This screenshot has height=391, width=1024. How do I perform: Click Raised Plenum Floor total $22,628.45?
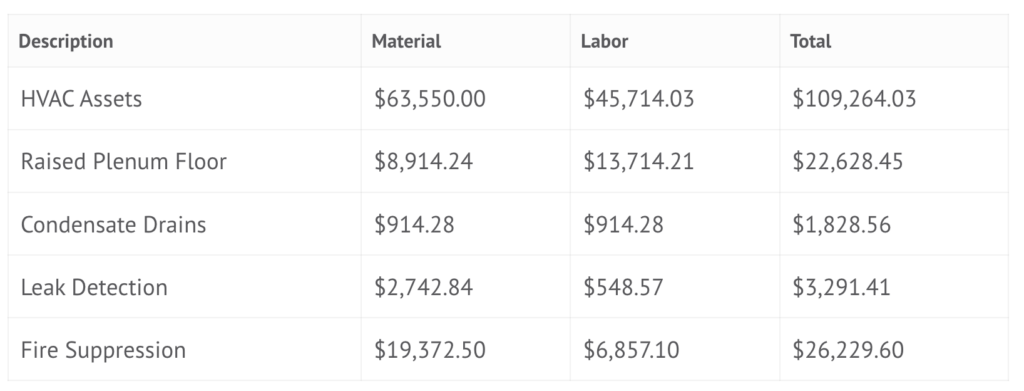point(848,161)
